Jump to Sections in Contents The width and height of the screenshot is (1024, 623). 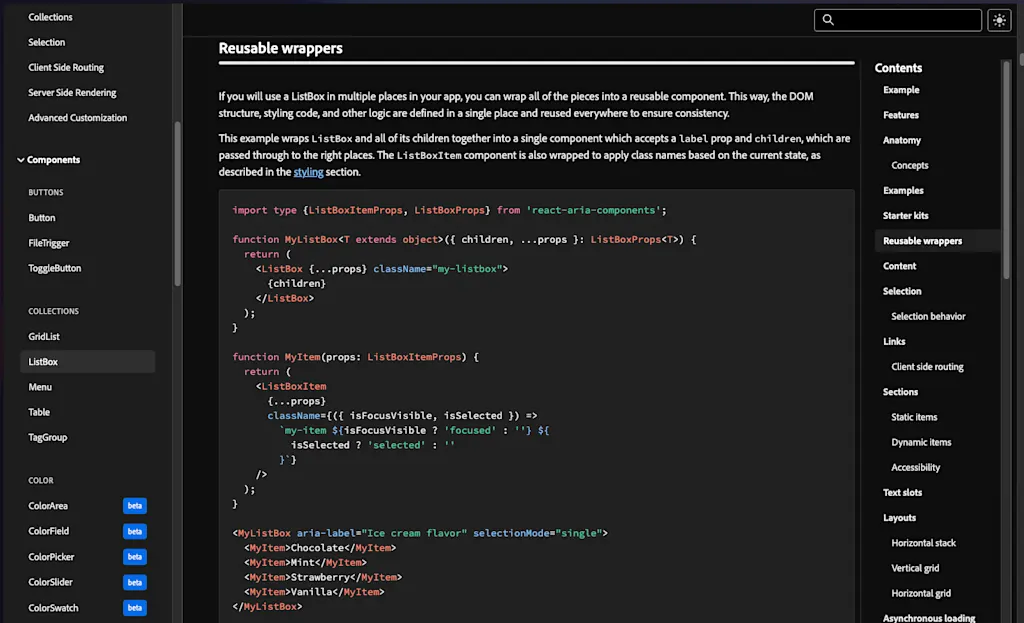click(x=900, y=392)
